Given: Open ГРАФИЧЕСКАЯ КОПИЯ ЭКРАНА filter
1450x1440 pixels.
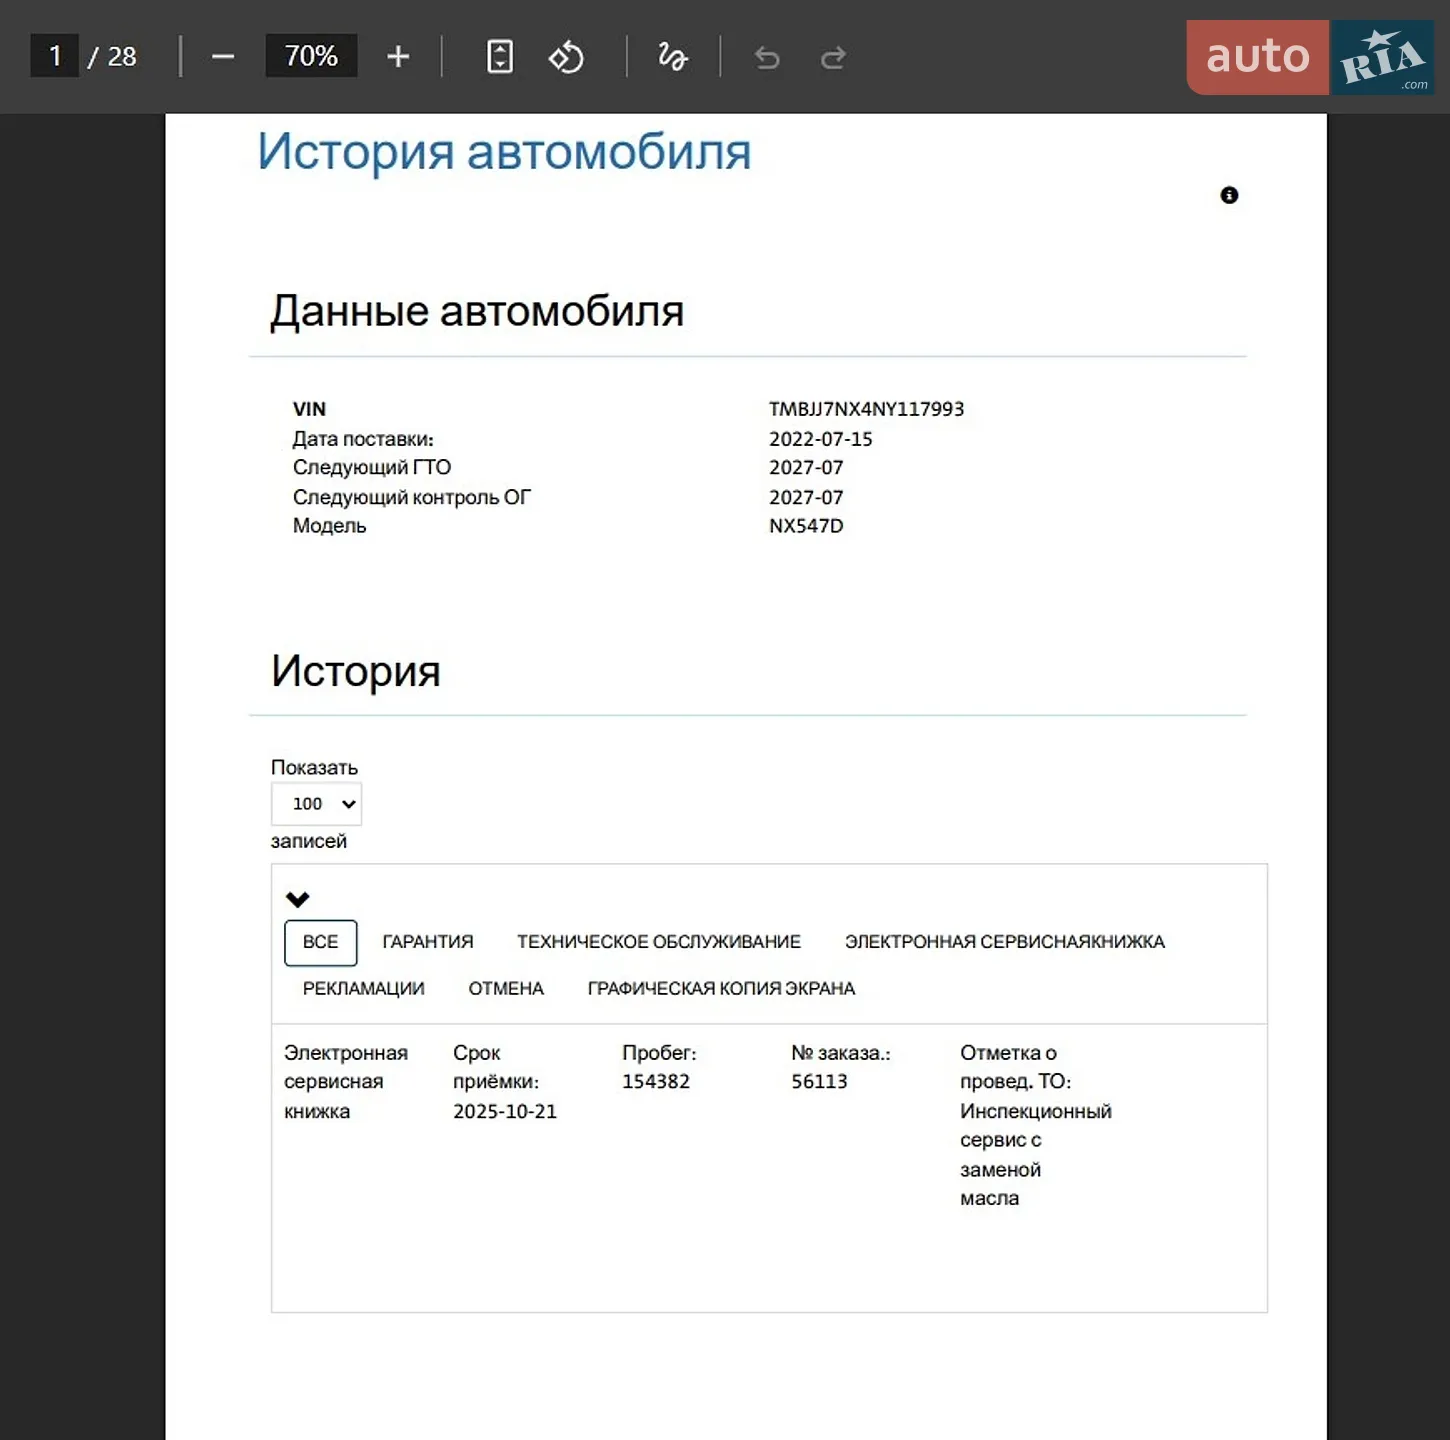Looking at the screenshot, I should [721, 989].
